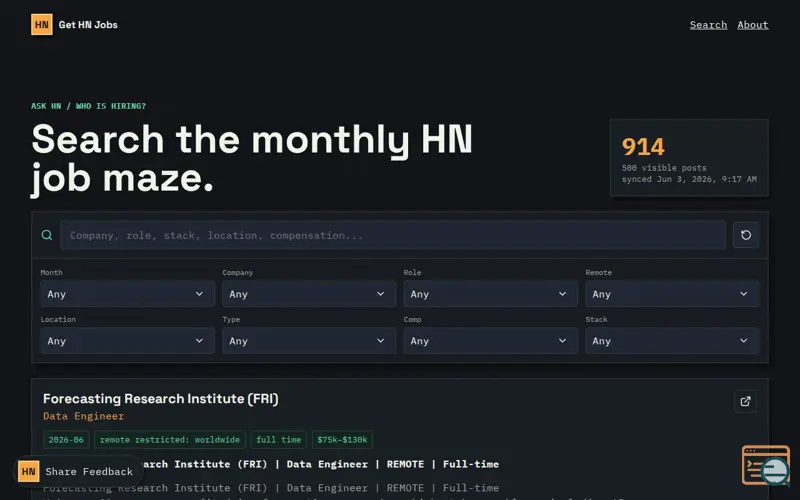
Task: Open the Comp filter dropdown
Action: [490, 341]
